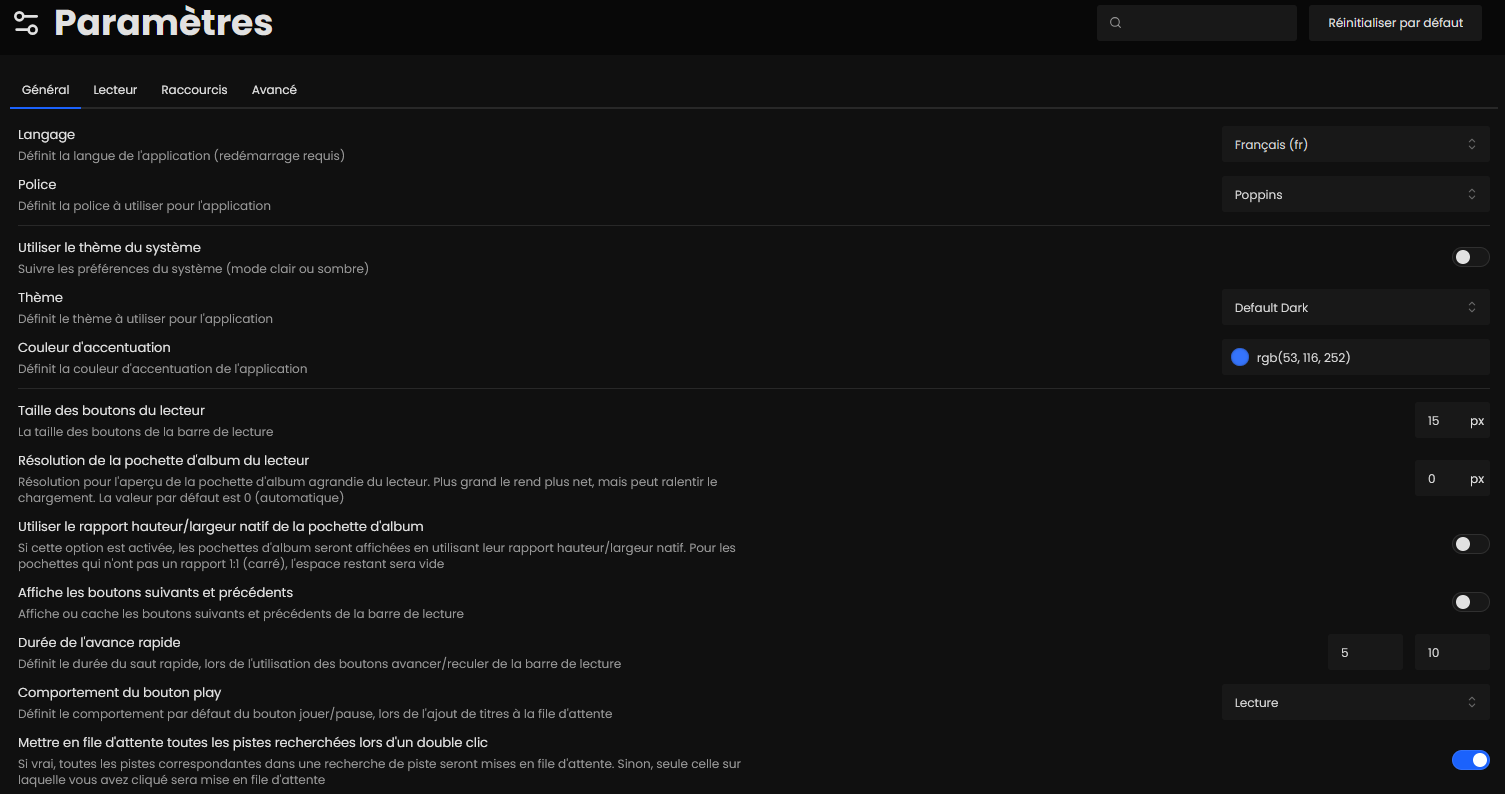Open the Raccourcis tab
This screenshot has width=1505, height=794.
pyautogui.click(x=194, y=90)
